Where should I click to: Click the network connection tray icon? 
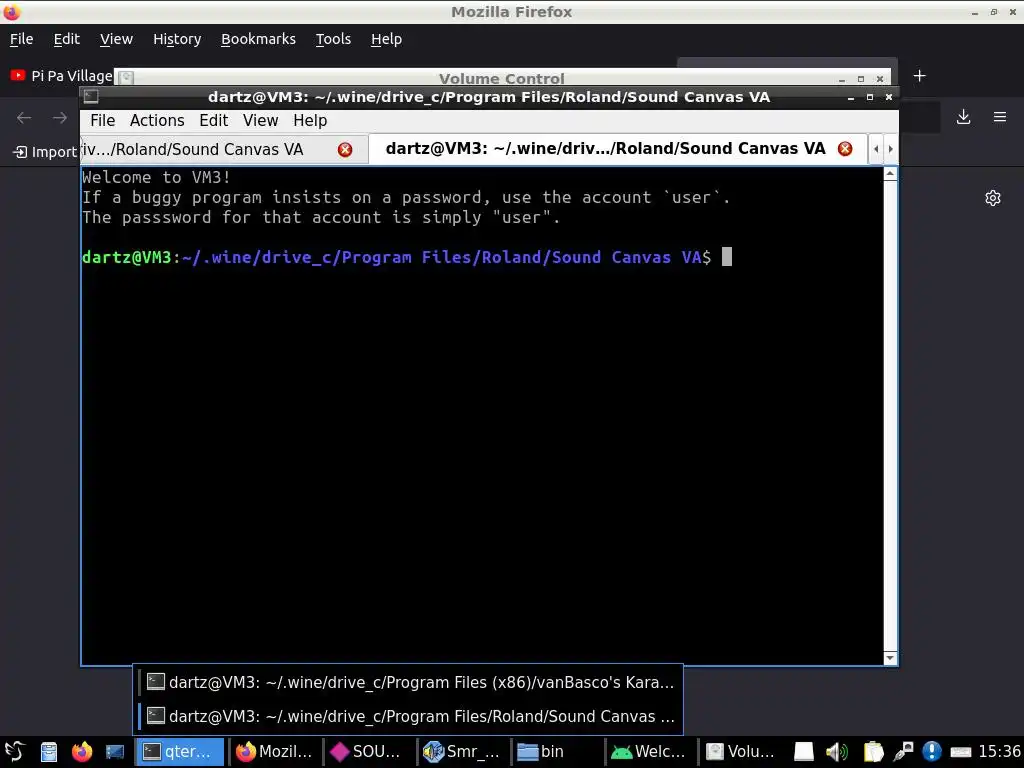(904, 752)
